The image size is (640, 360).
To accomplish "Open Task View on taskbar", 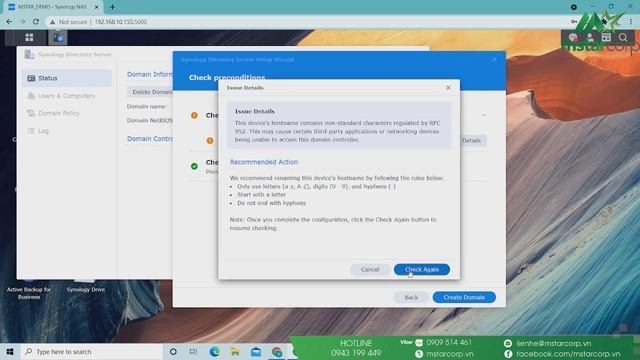I will coord(193,351).
